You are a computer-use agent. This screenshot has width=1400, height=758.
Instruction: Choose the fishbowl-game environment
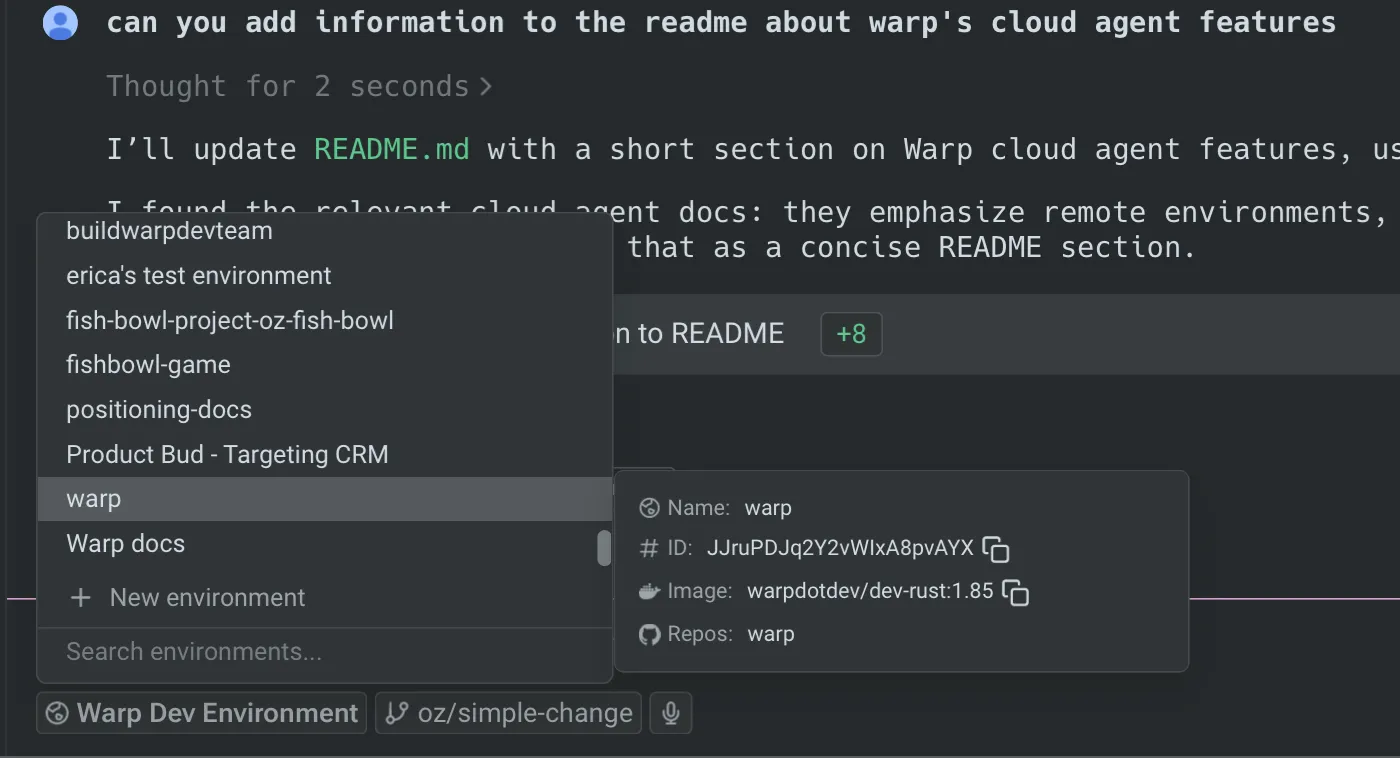[325, 365]
